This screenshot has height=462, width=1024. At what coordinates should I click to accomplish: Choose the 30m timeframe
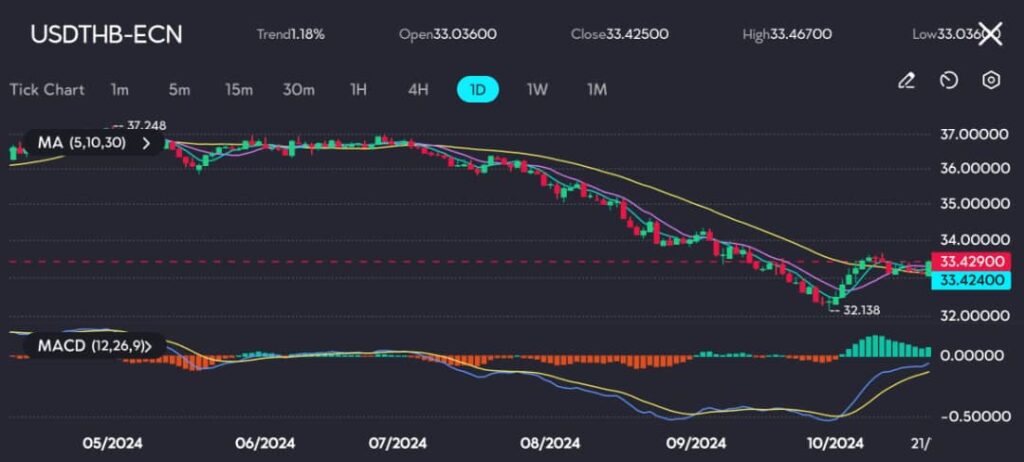pyautogui.click(x=298, y=89)
